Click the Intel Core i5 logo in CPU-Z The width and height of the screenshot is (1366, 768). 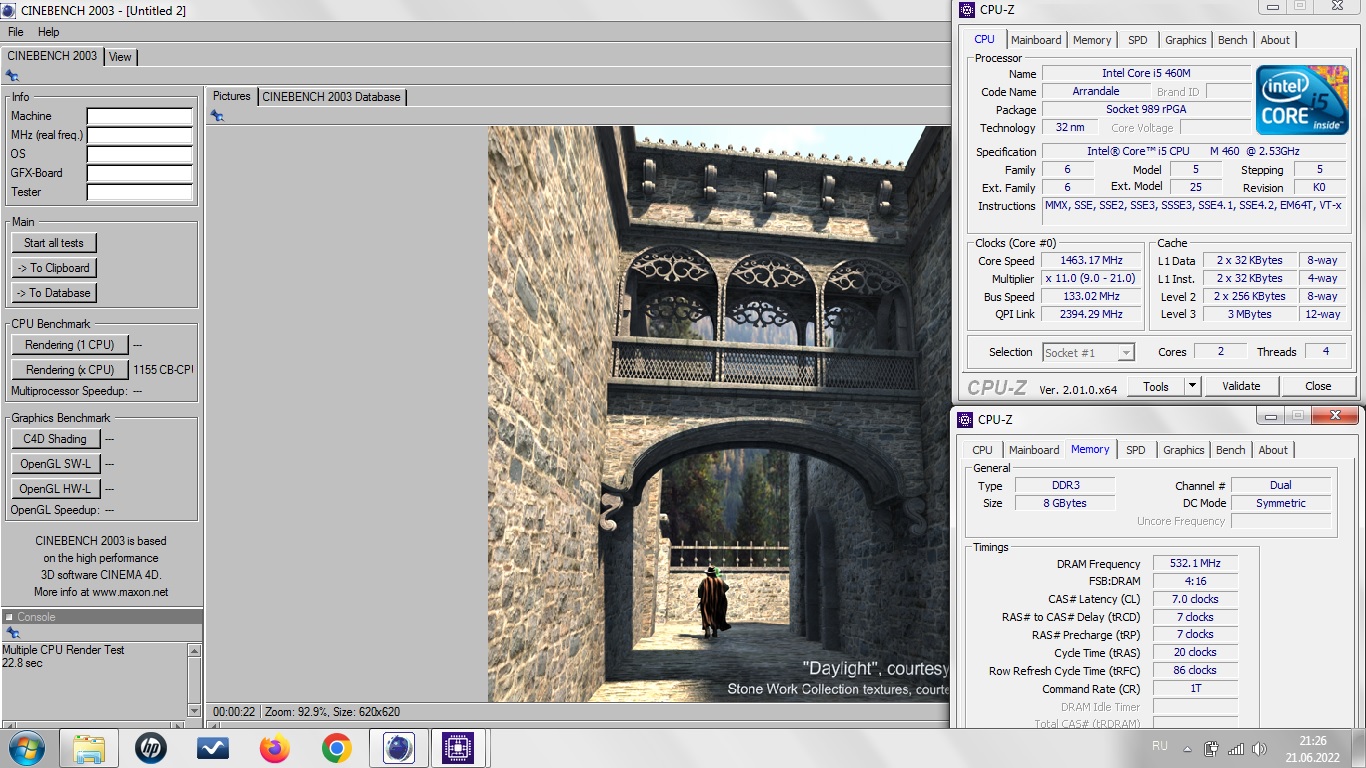tap(1302, 100)
